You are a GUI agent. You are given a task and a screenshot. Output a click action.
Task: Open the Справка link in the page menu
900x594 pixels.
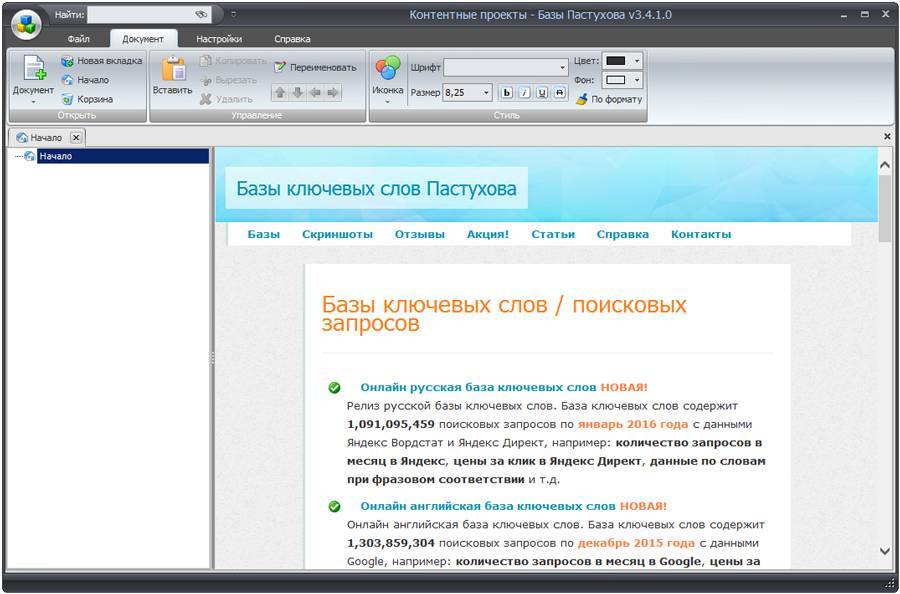[623, 234]
